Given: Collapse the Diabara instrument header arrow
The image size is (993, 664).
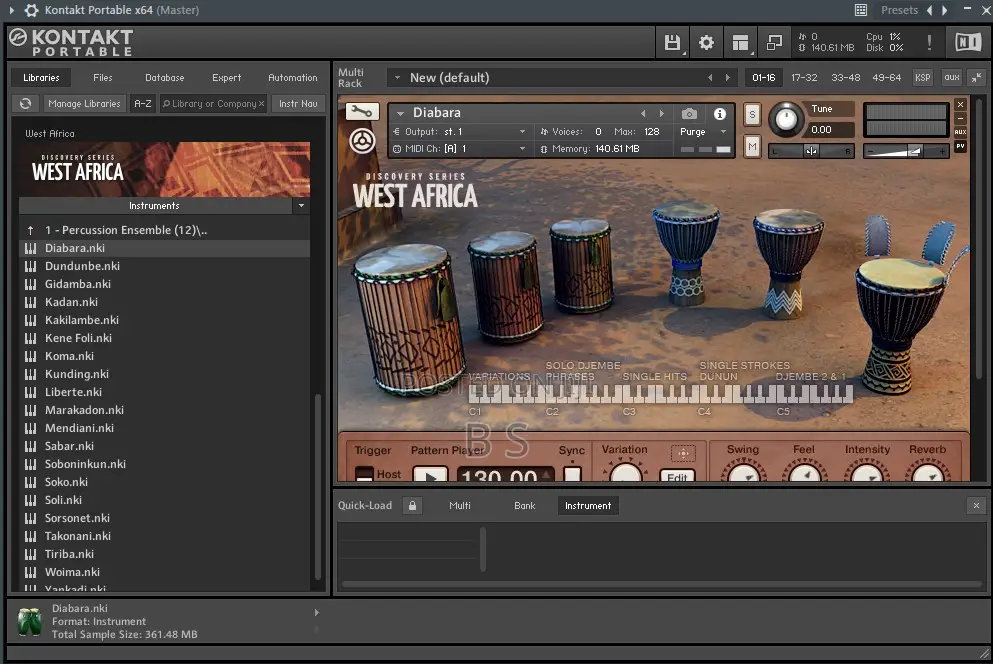Looking at the screenshot, I should pos(400,113).
